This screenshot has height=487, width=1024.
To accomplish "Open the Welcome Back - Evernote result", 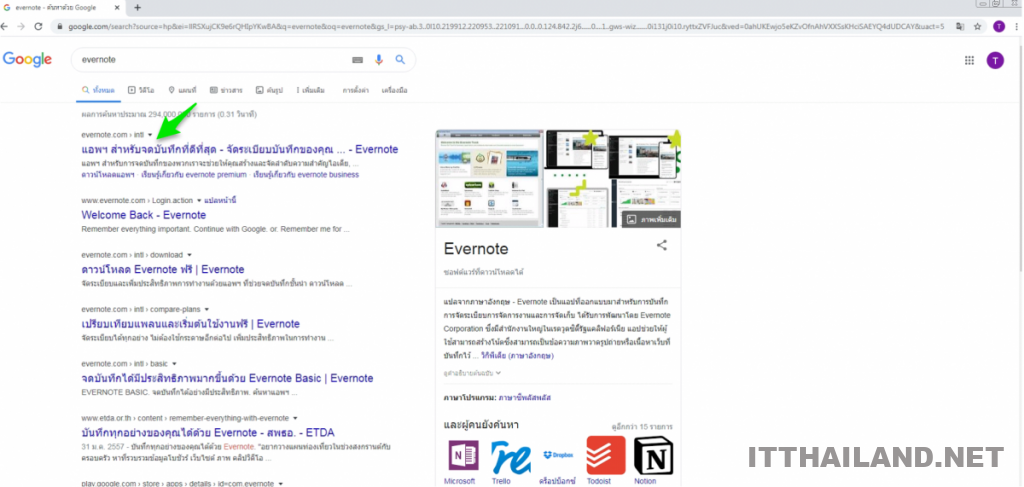I will 144,215.
